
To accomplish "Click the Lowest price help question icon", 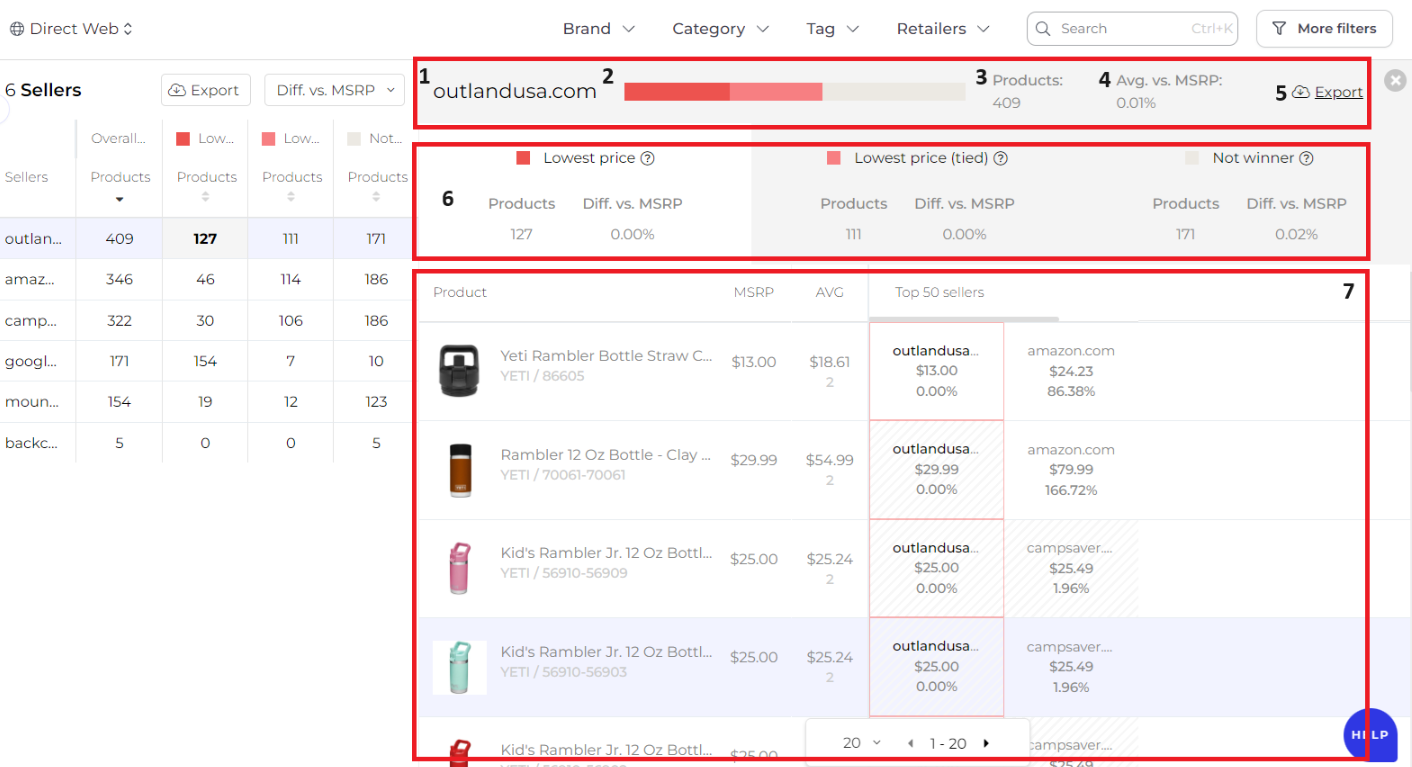I will coord(647,158).
